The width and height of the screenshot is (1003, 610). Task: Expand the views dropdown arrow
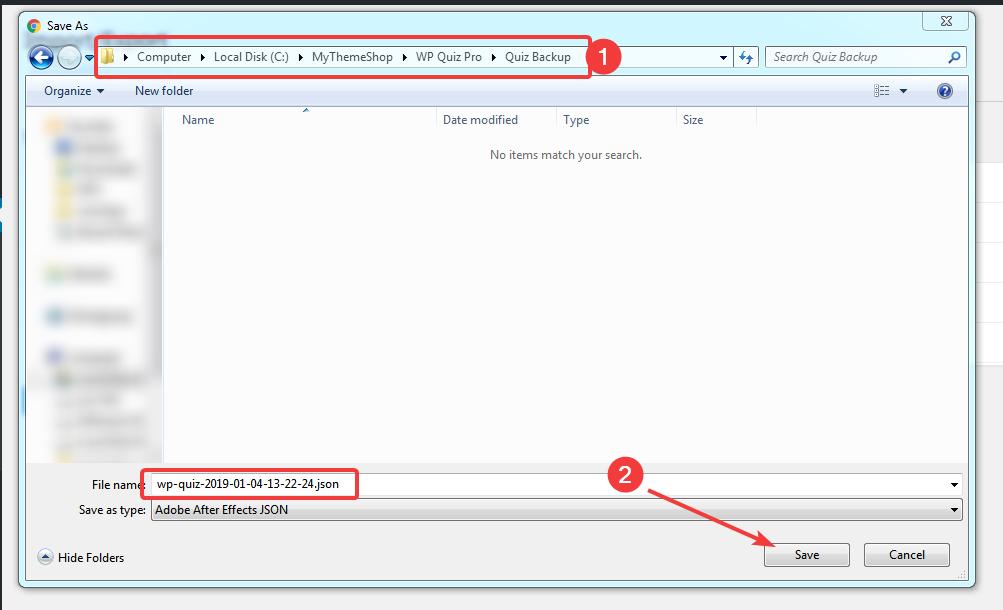(x=901, y=90)
